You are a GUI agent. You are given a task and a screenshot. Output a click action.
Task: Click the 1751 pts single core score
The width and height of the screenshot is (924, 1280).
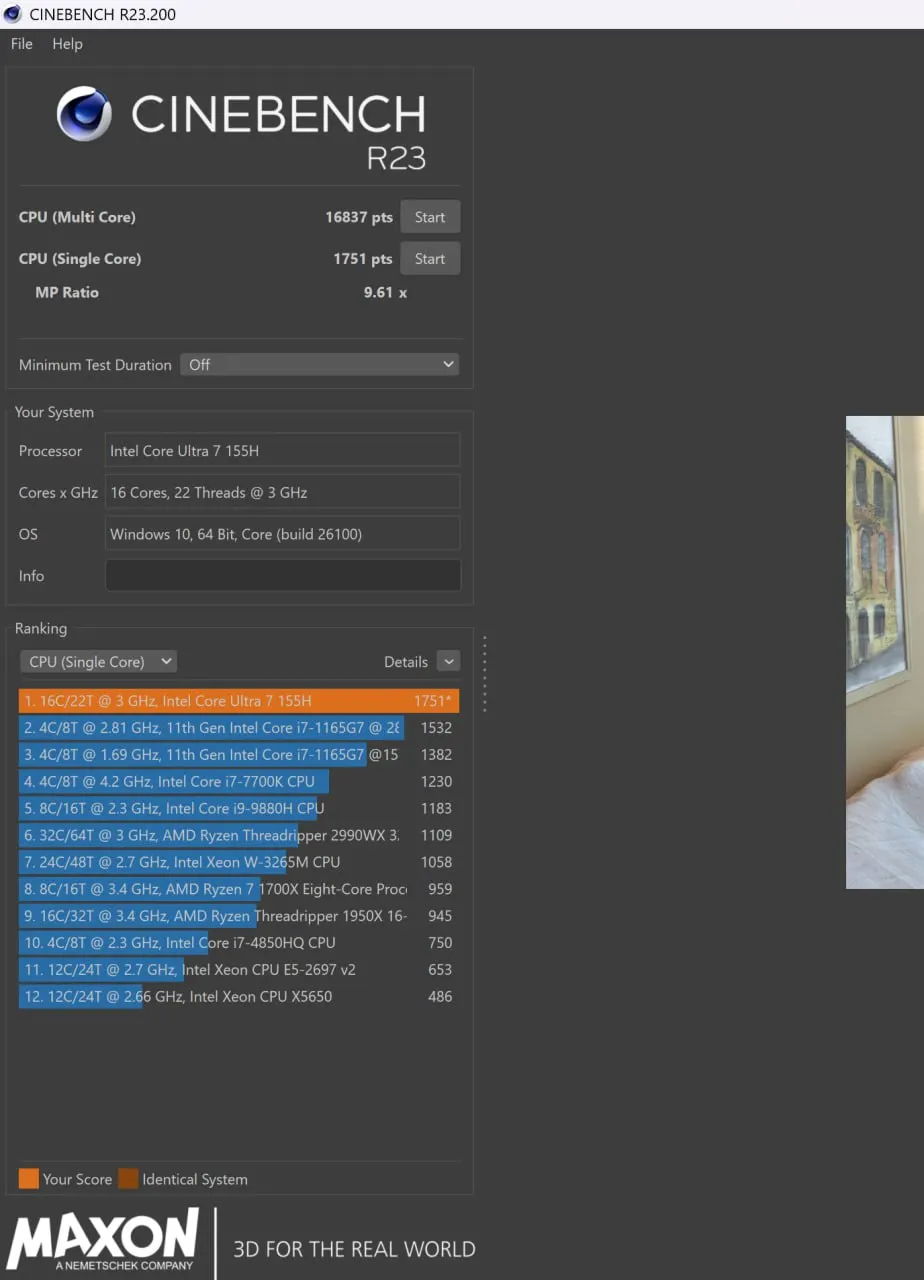363,259
